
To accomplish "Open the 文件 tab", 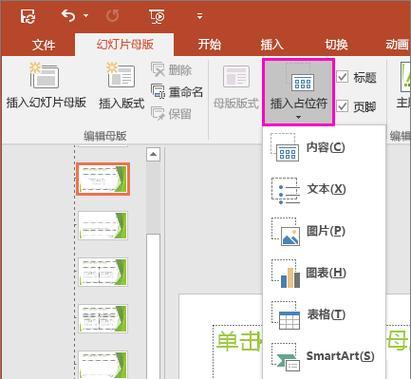I will 43,45.
